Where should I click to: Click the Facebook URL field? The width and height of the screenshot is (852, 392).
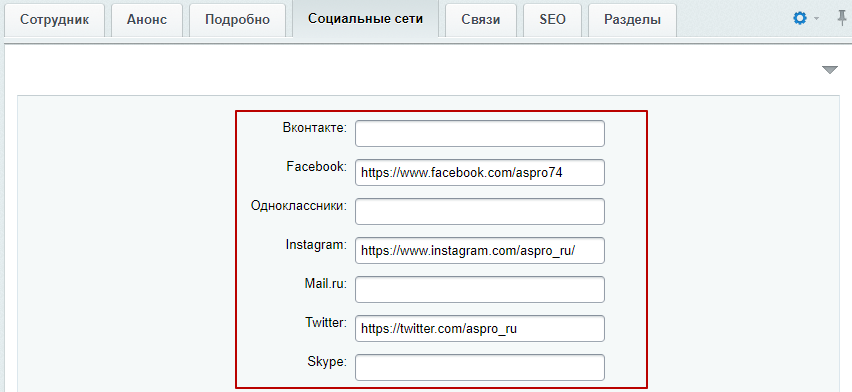[480, 172]
